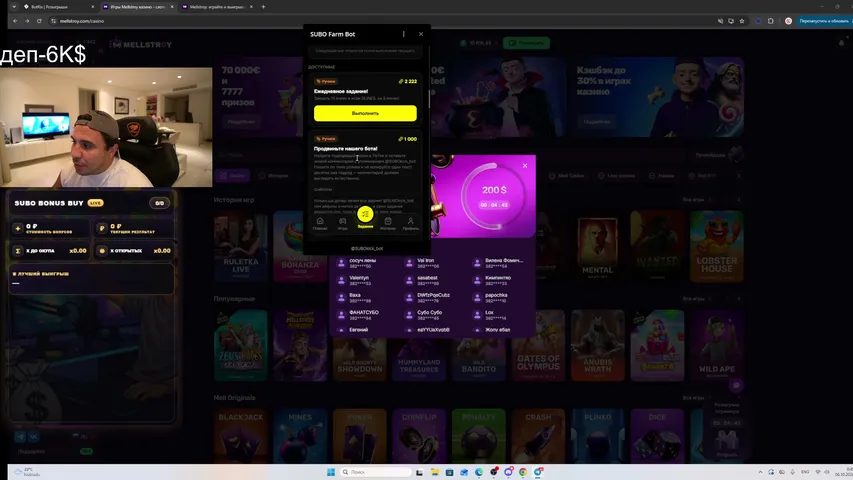This screenshot has height=480, width=853.
Task: Open the Wild Ape game thumbnail
Action: 716,346
